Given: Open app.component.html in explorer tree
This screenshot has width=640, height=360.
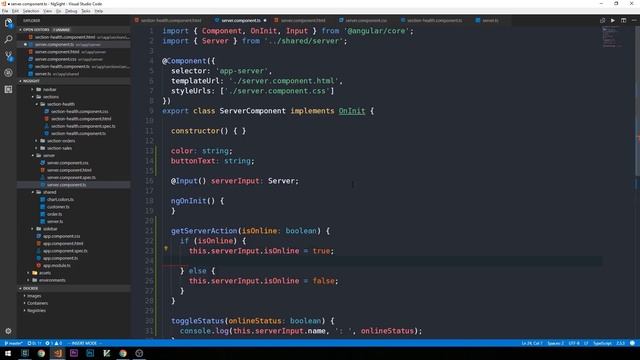Looking at the screenshot, I should tap(63, 244).
